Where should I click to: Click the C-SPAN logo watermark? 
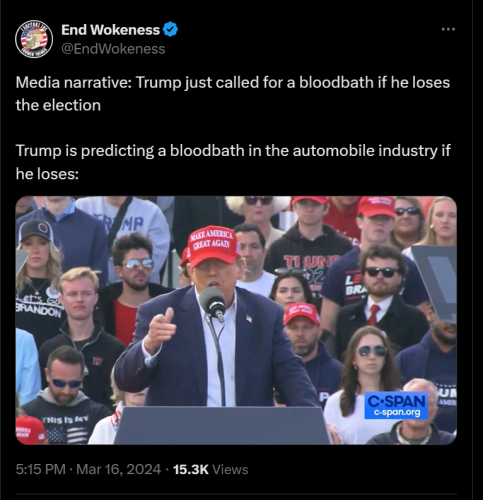coord(396,402)
